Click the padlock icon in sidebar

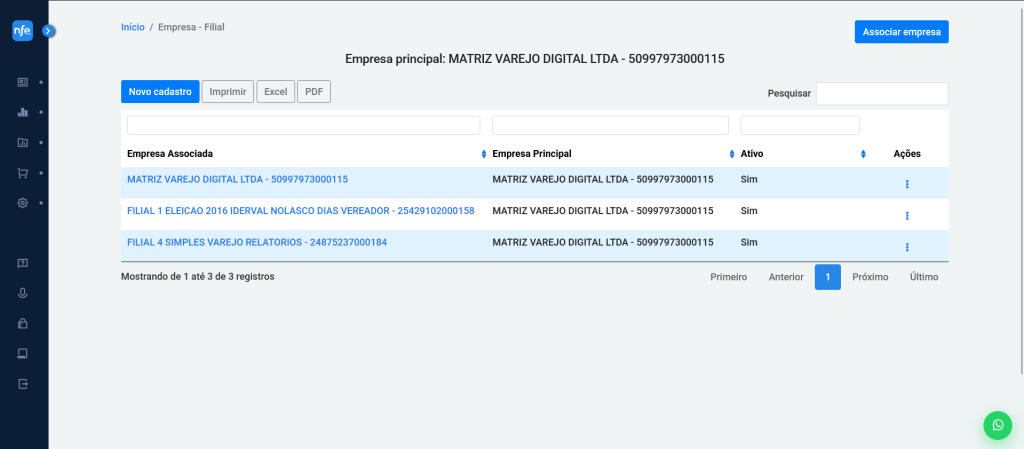[x=23, y=323]
